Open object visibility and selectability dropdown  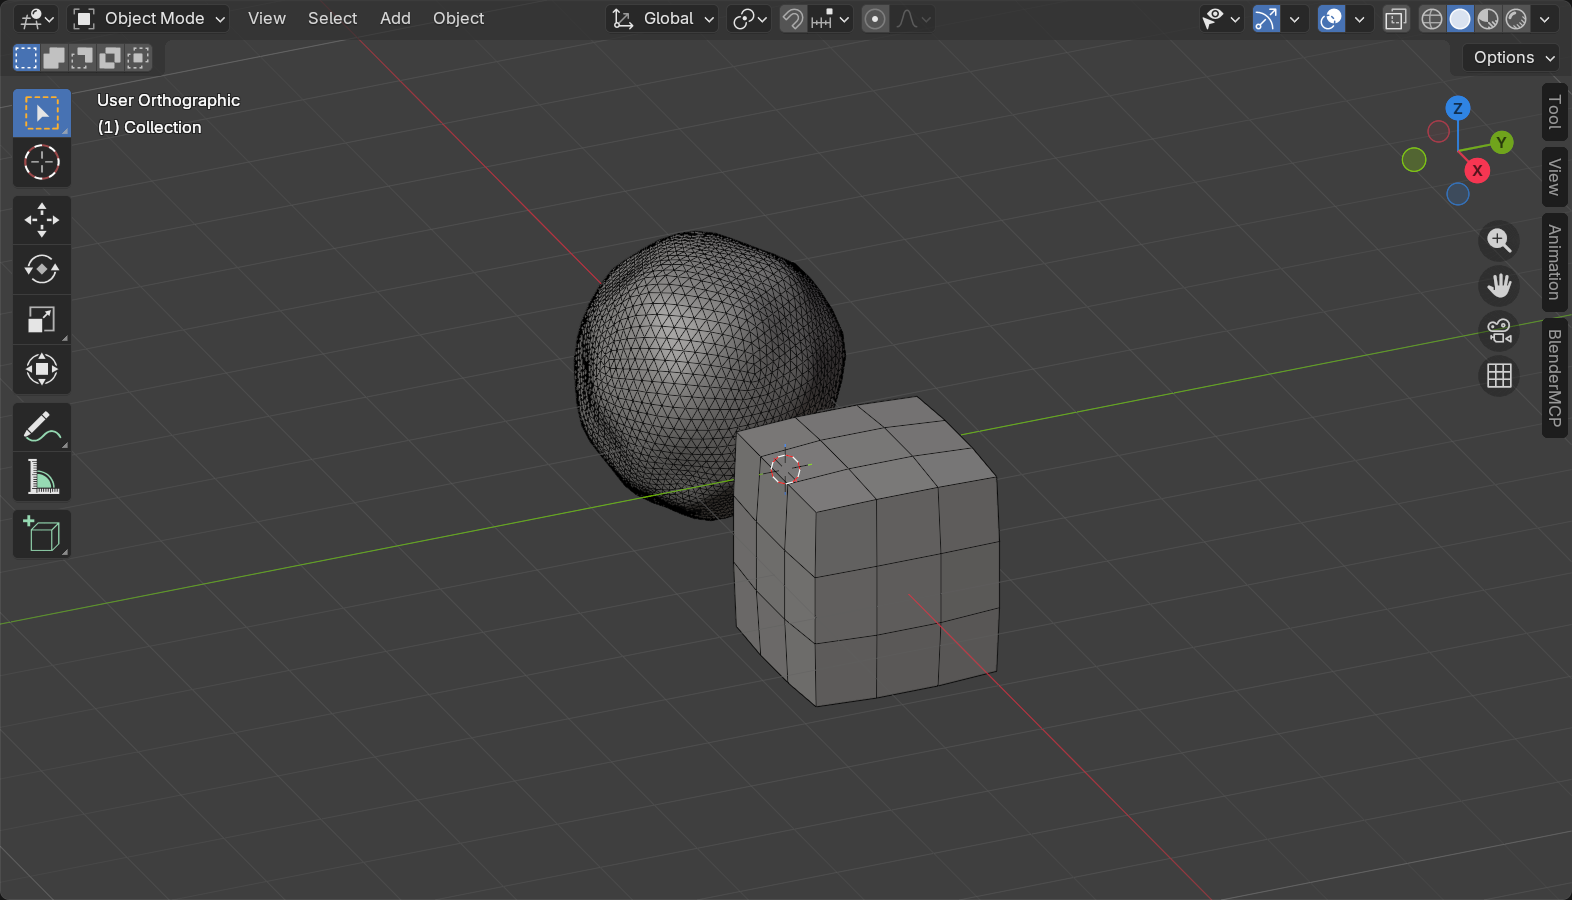pyautogui.click(x=1221, y=19)
